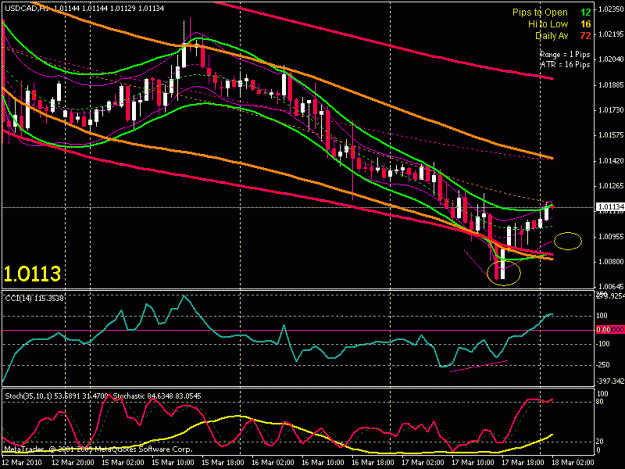The image size is (625, 469).
Task: Click the '16 Mar 10:00' time axis label
Action: 323,463
